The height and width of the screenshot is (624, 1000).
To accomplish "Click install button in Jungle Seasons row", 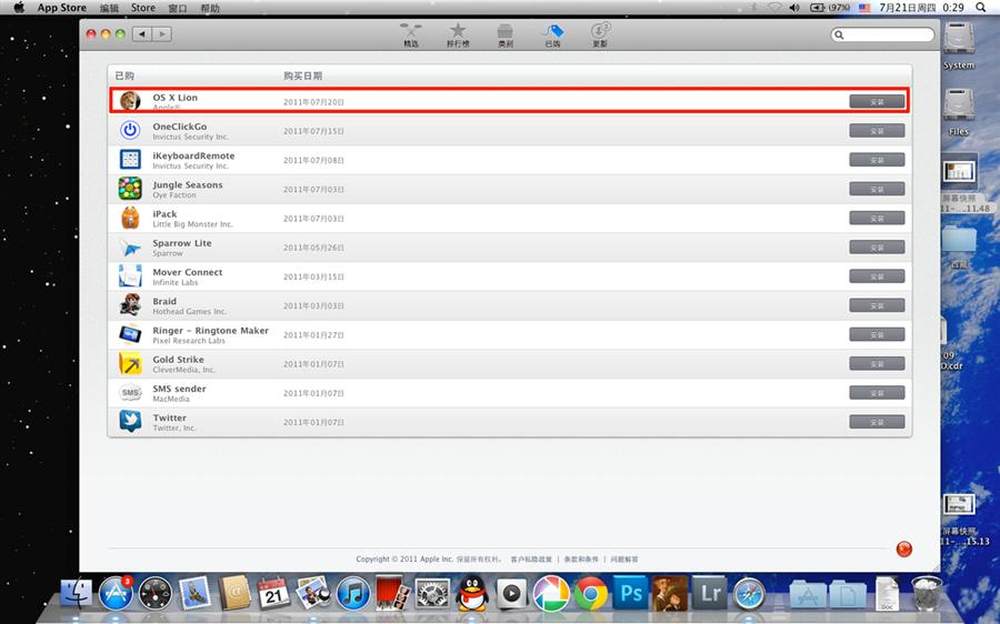I will pyautogui.click(x=876, y=189).
